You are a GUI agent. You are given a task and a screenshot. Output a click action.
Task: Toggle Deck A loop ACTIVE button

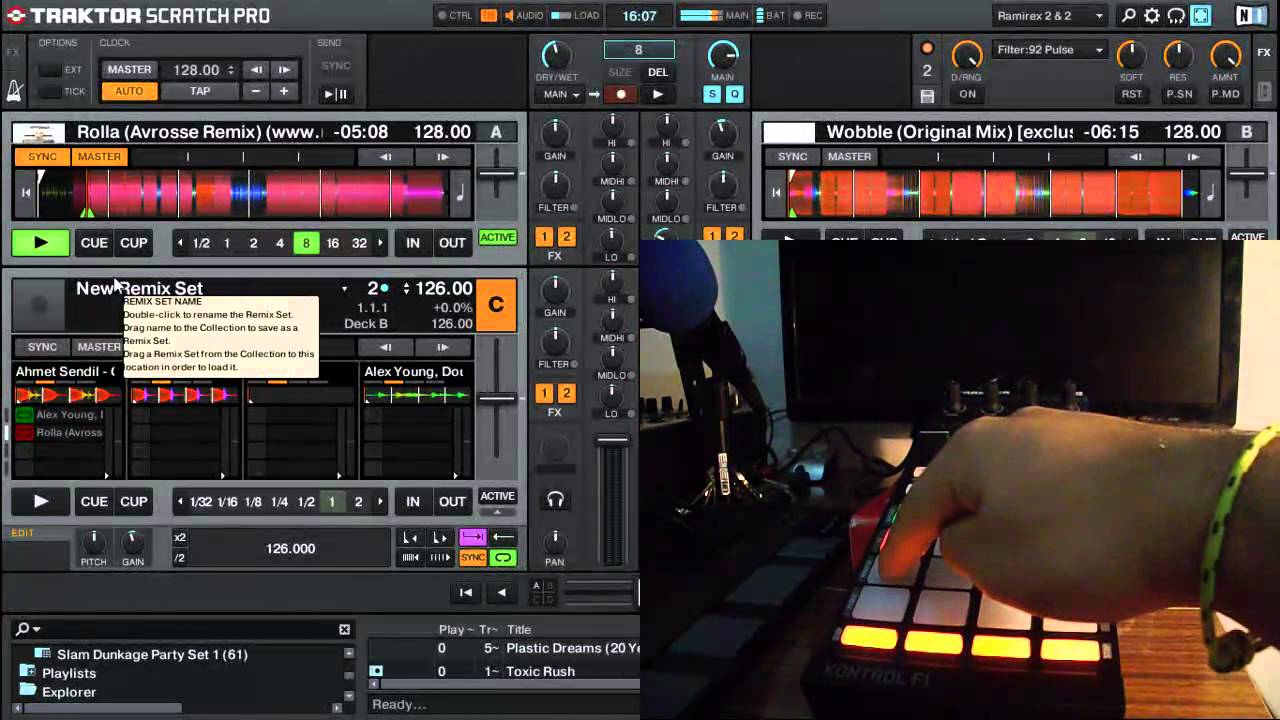click(497, 238)
